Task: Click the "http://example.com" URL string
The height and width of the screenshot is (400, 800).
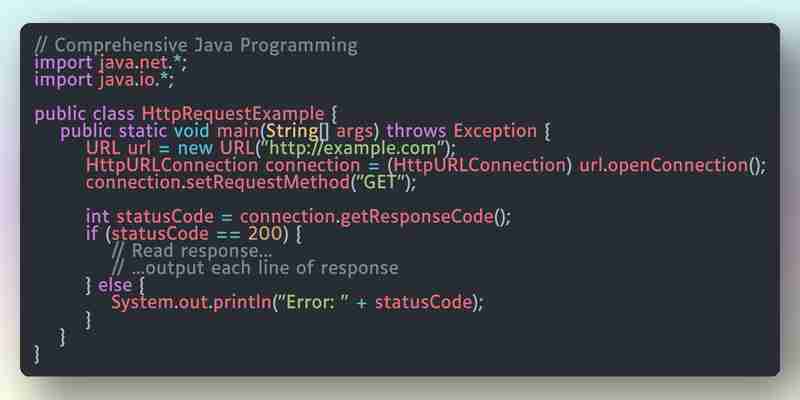Action: point(354,148)
